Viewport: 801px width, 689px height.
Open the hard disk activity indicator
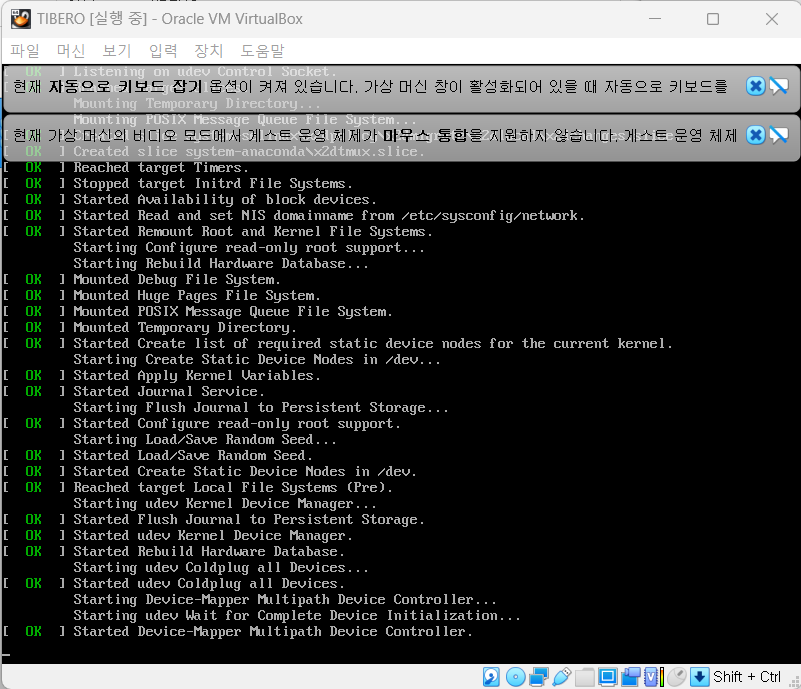(491, 677)
